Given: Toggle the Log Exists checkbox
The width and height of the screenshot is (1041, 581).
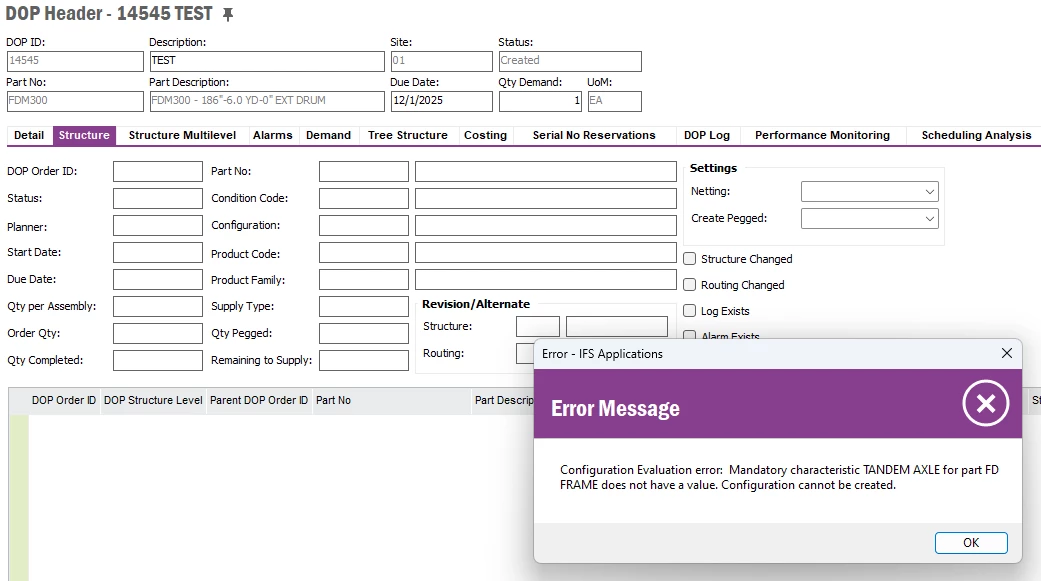Looking at the screenshot, I should (x=690, y=311).
